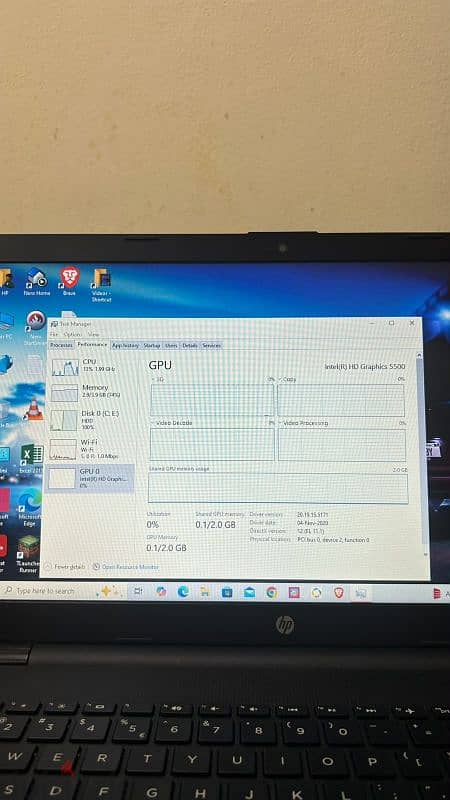Open the Excel desktop shortcut
Screen dimensions: 450x800
(32, 458)
